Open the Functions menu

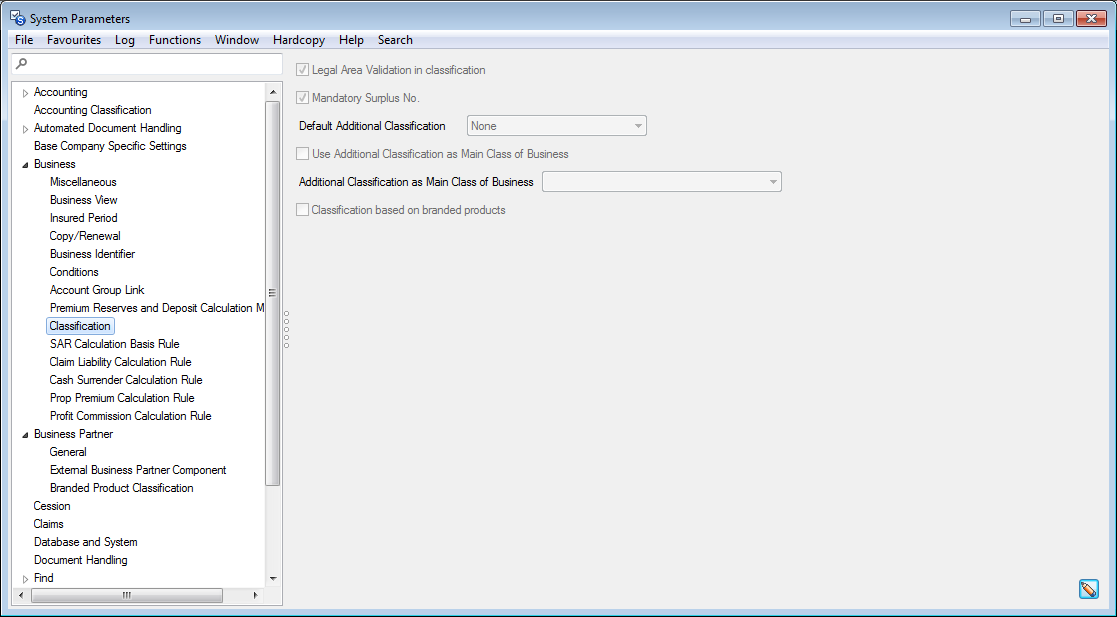(x=175, y=40)
